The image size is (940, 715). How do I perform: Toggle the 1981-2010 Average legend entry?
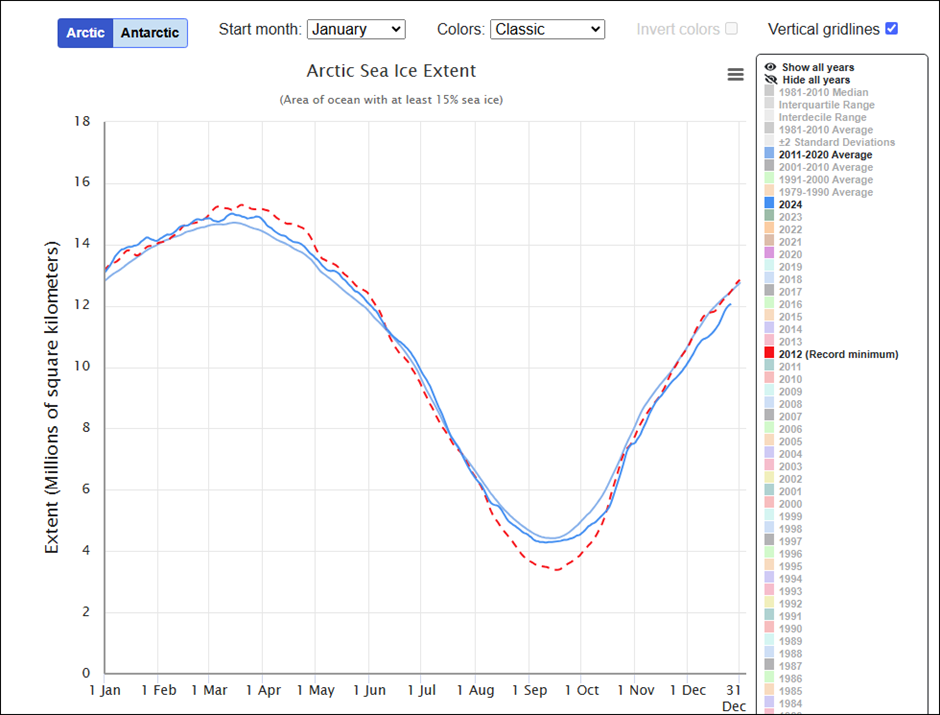[x=825, y=129]
